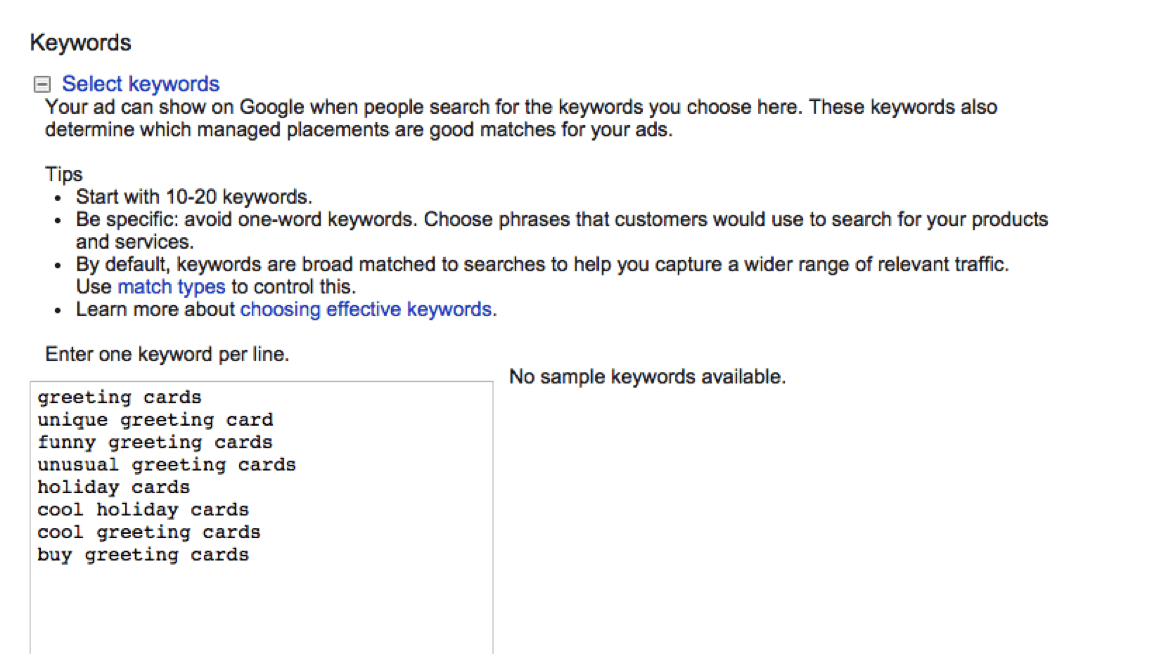
Task: Click the "unusual greeting cards" keyword line
Action: pos(167,465)
